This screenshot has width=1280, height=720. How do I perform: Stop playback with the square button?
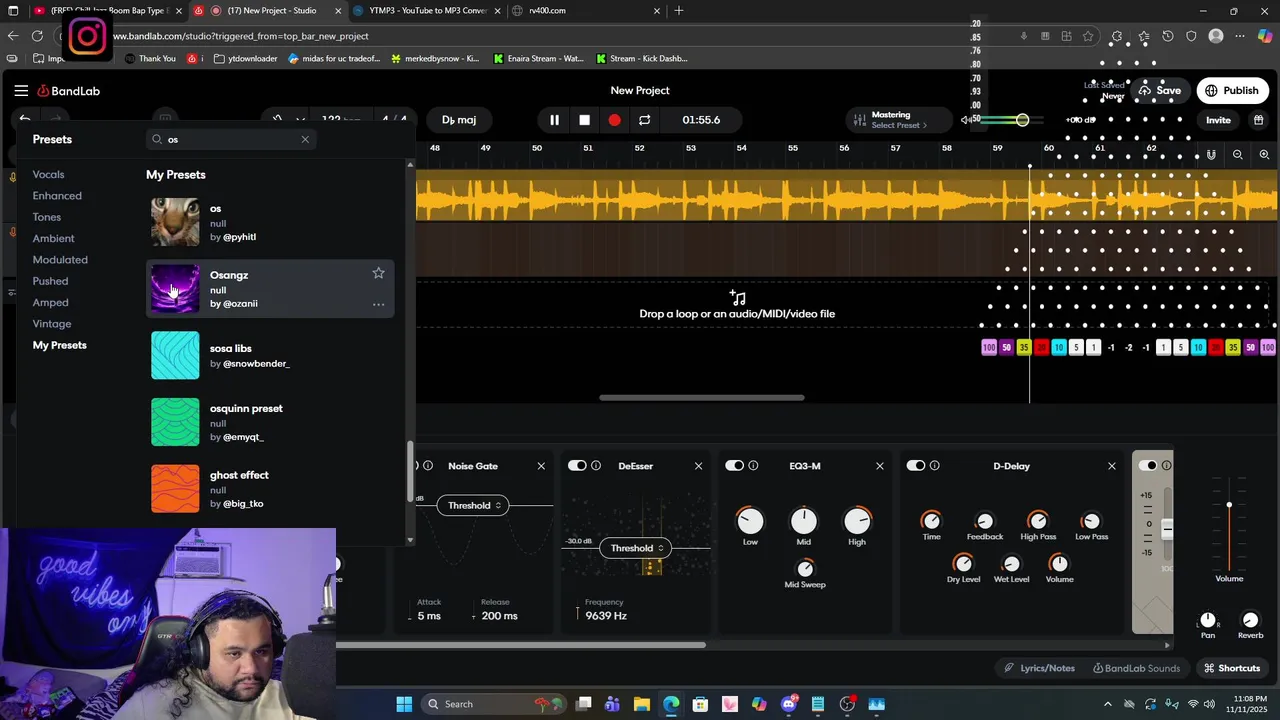point(585,120)
